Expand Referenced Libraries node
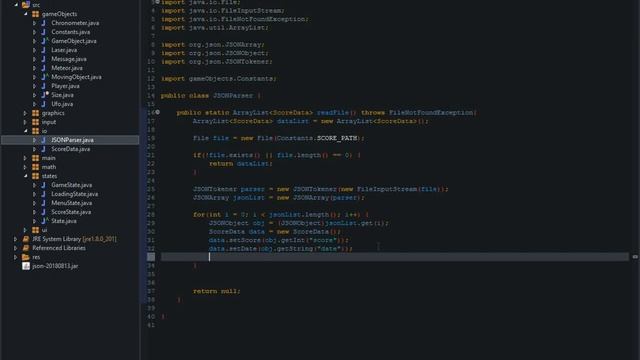Image resolution: width=640 pixels, height=360 pixels. point(16,248)
